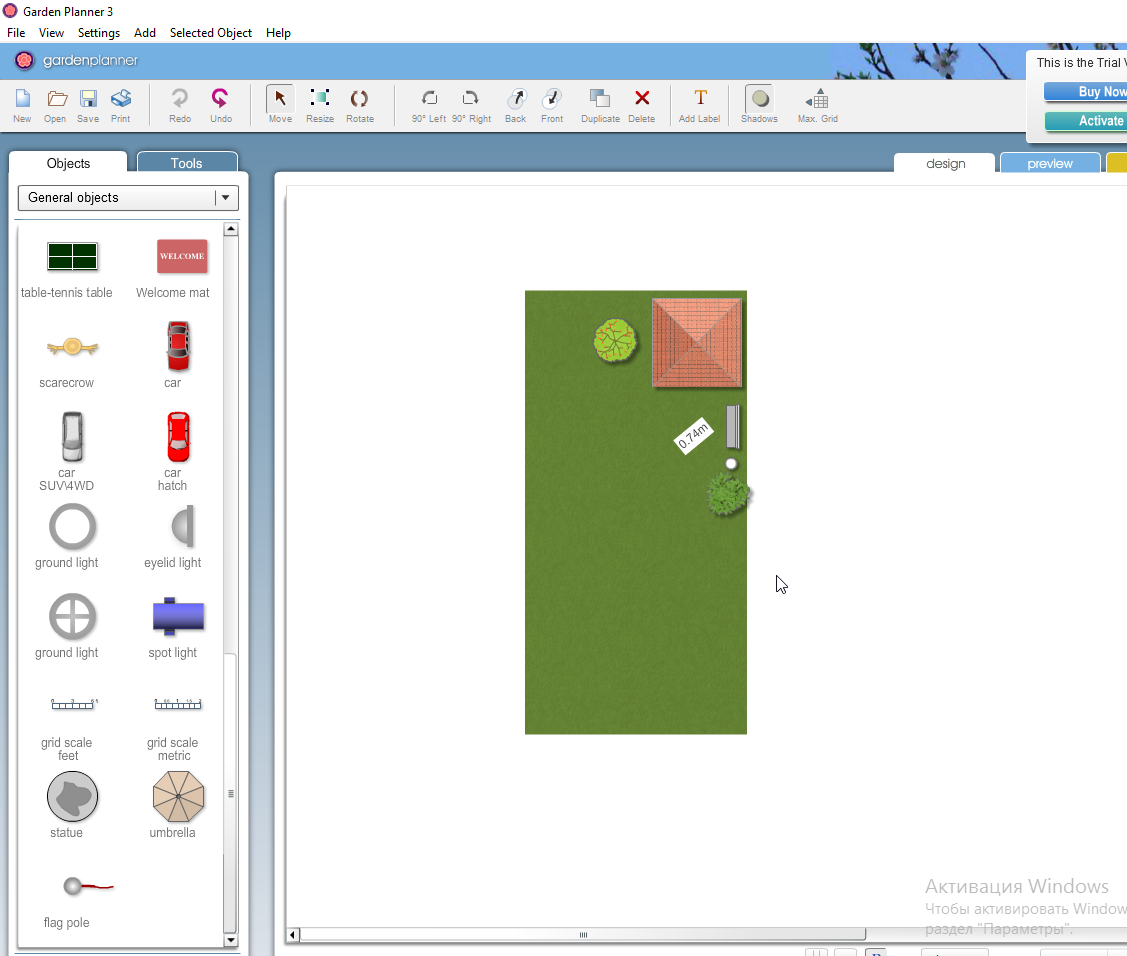Click the Activate button
Screen dimensions: 1127x956
tap(1085, 121)
